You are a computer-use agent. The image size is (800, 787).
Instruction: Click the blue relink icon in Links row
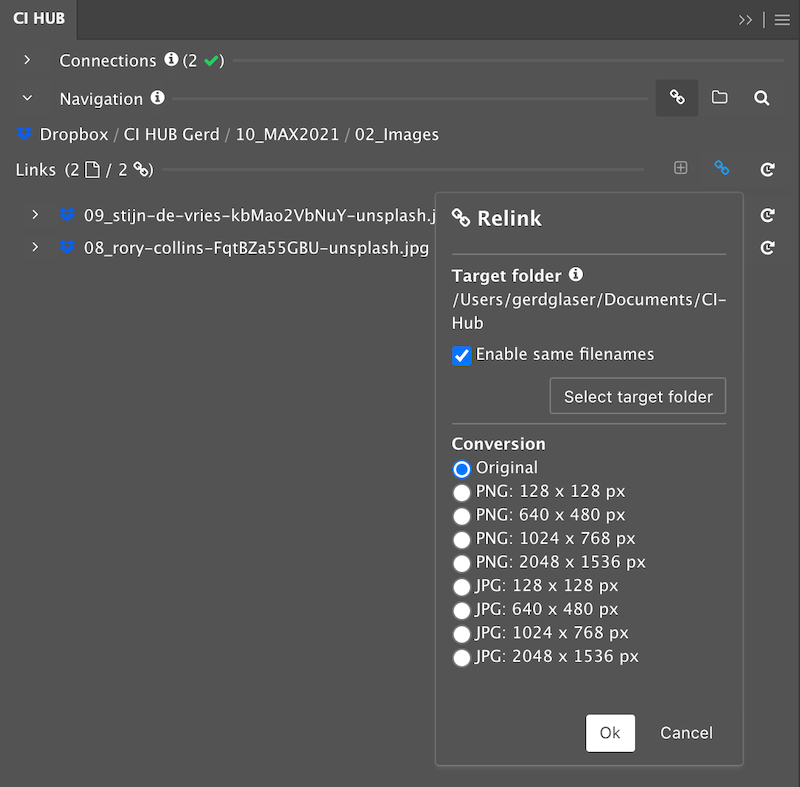point(721,167)
